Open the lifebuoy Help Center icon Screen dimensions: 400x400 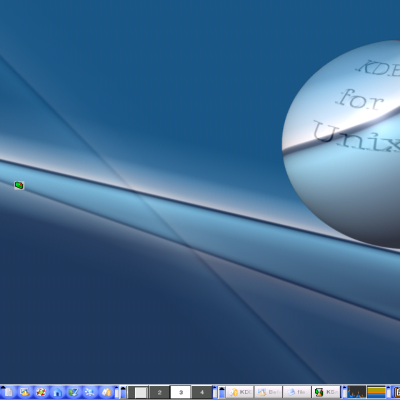point(41,392)
